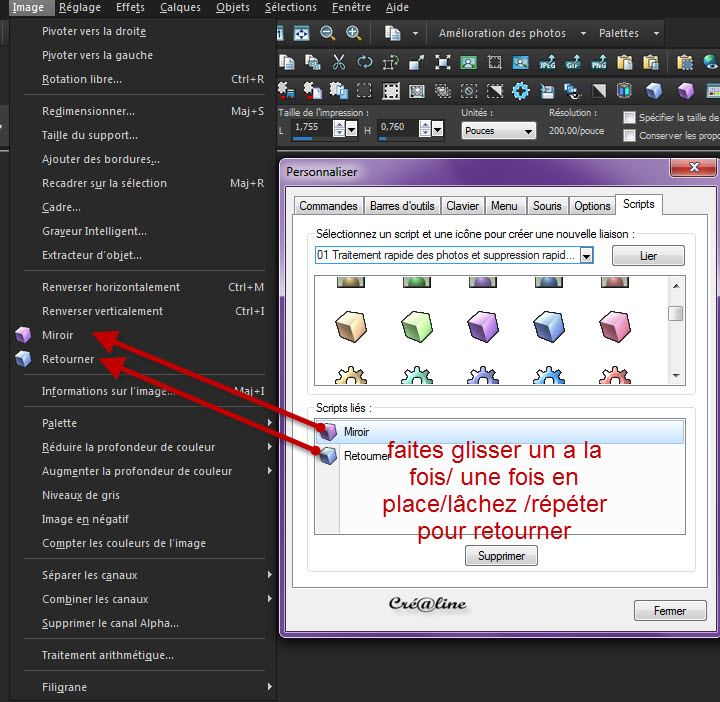Click the Redimensionner menu entry

click(88, 111)
